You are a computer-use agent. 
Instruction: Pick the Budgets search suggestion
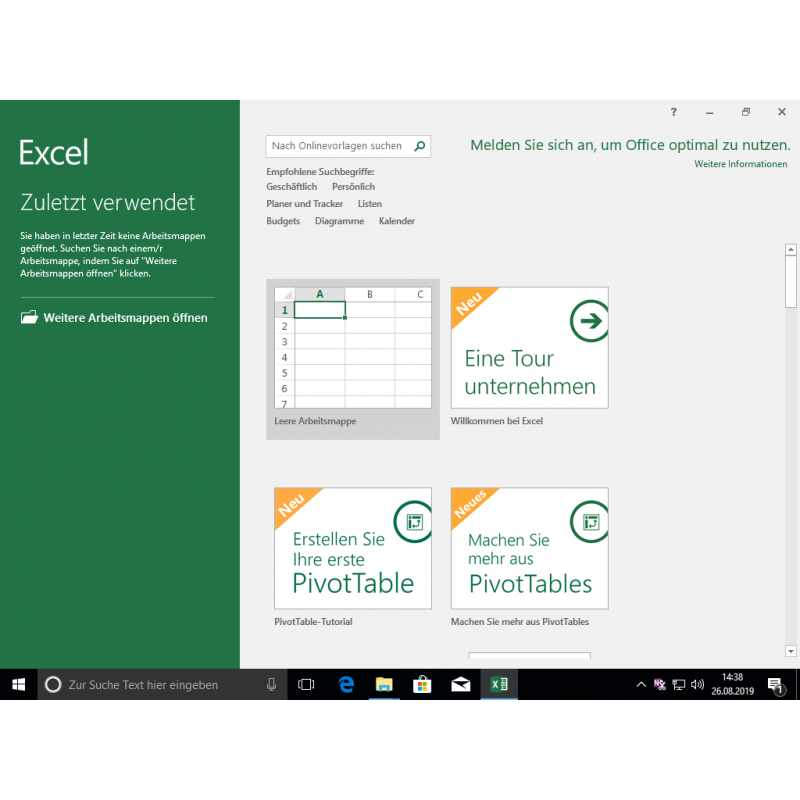coord(283,221)
